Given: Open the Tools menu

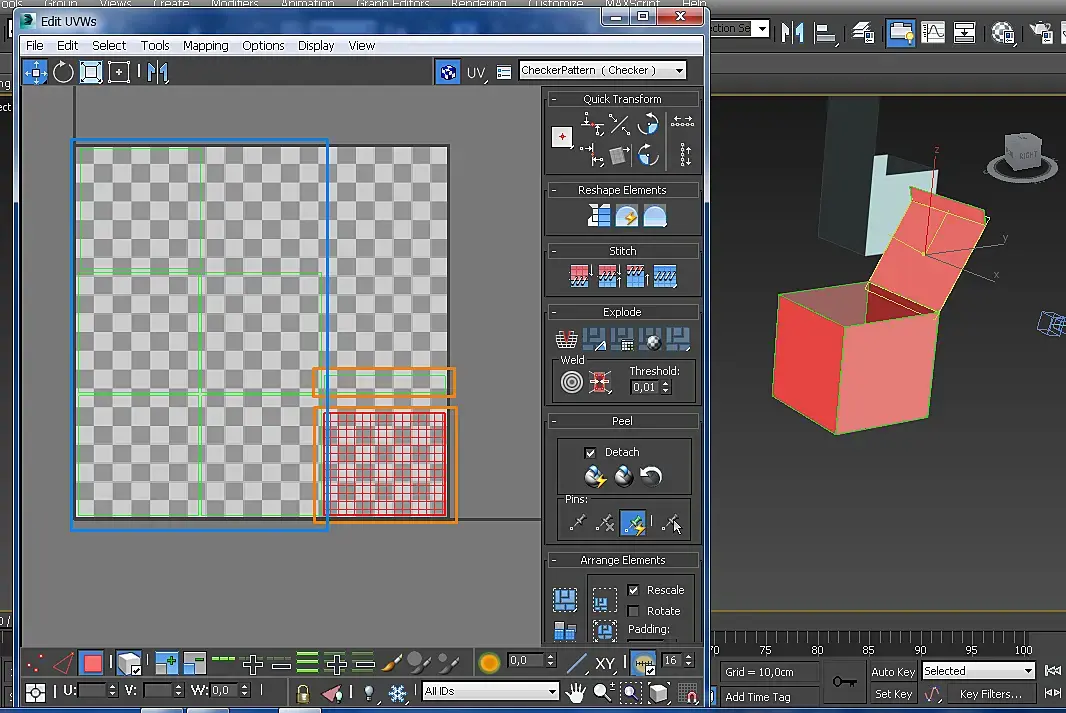Looking at the screenshot, I should (155, 45).
